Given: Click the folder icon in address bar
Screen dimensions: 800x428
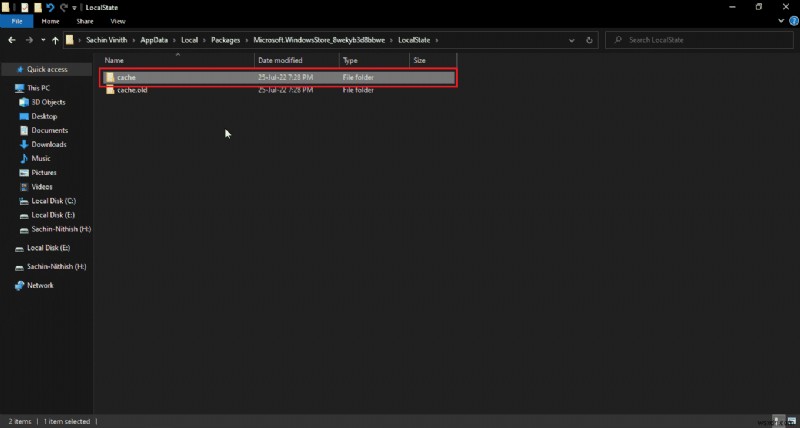Looking at the screenshot, I should coord(70,40).
